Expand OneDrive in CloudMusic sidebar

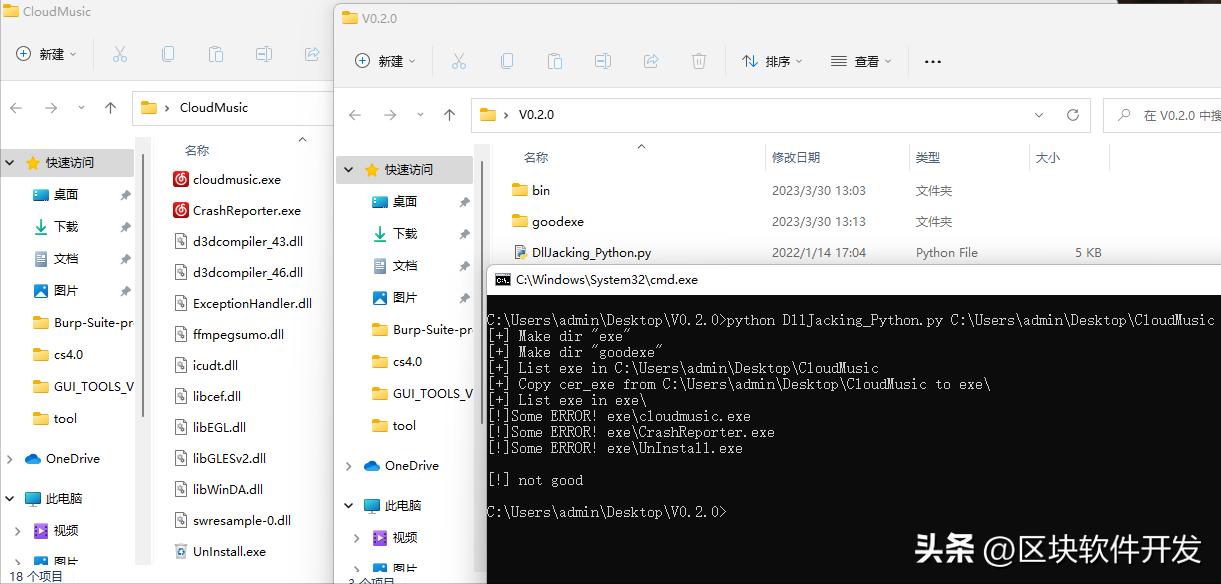point(10,459)
